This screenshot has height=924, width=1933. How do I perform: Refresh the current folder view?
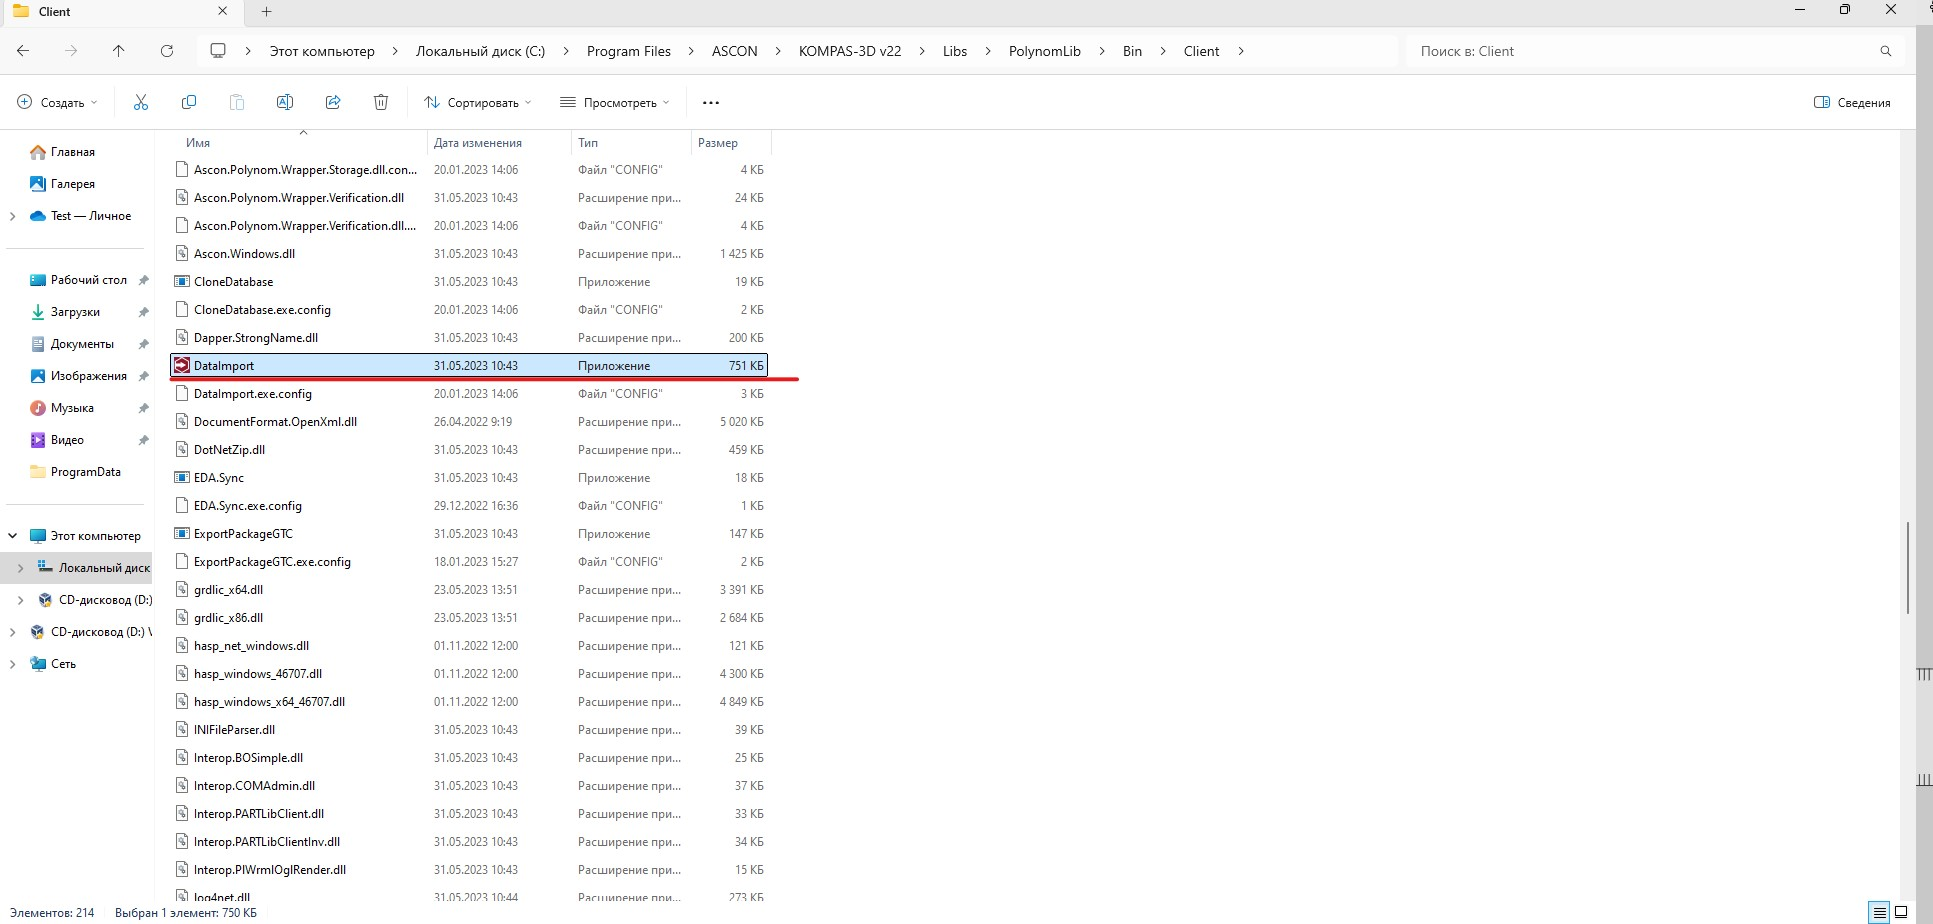pyautogui.click(x=167, y=51)
